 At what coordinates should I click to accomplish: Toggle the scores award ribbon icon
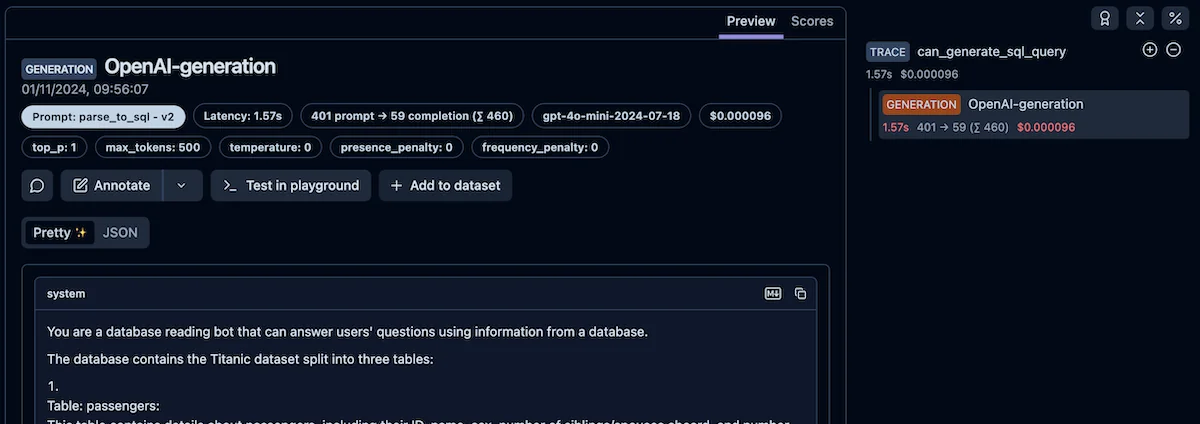click(1104, 18)
